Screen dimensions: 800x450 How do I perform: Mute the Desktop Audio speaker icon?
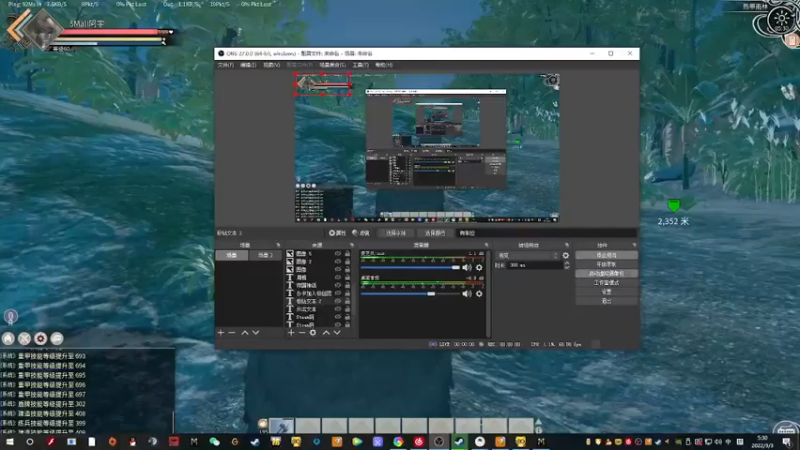[x=467, y=294]
